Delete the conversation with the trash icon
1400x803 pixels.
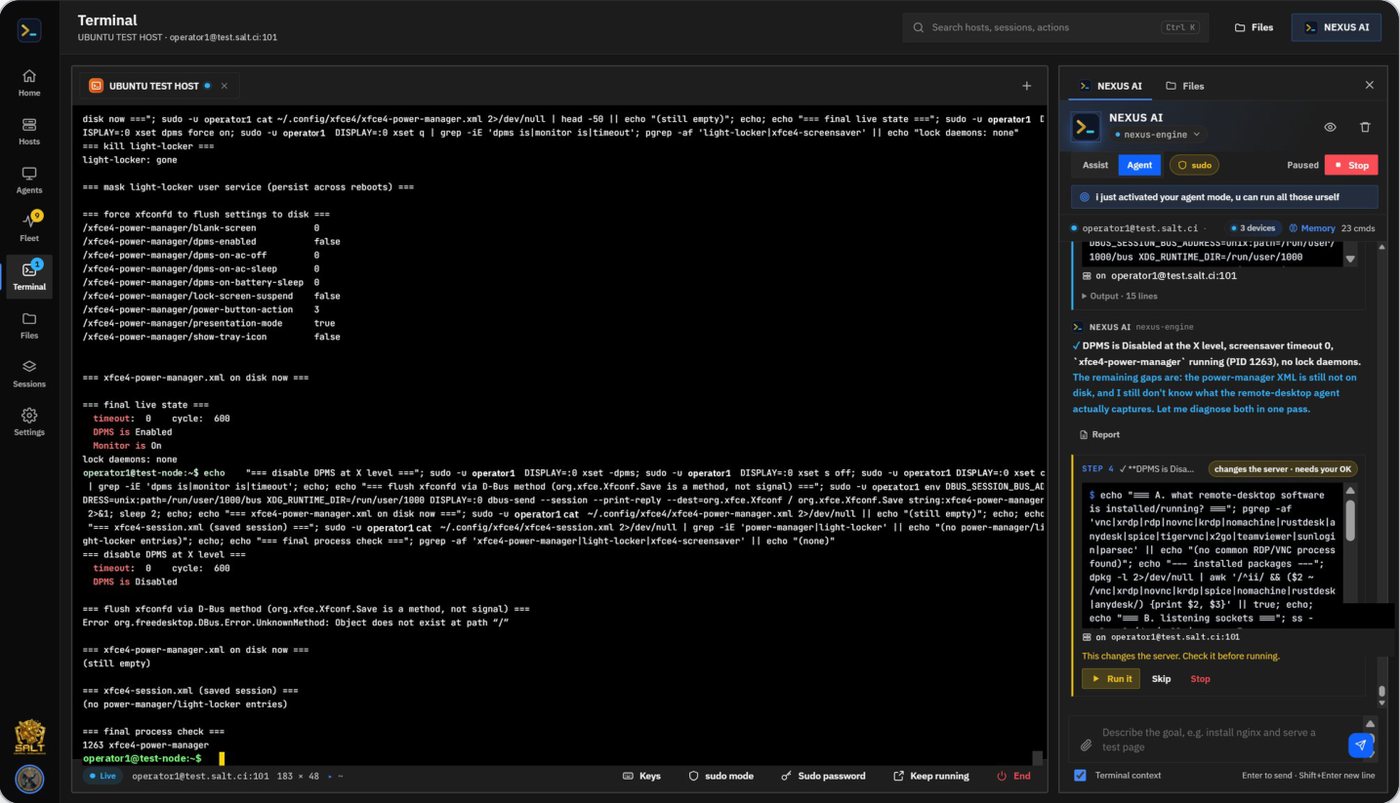1365,127
